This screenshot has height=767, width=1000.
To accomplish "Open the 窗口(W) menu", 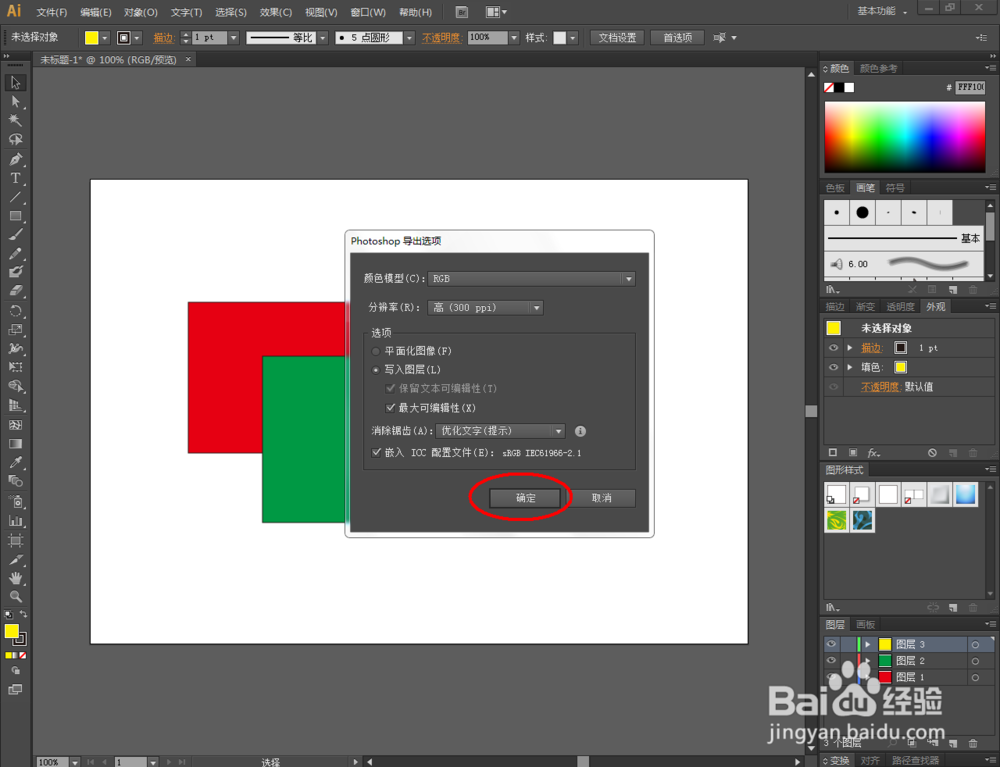I will (x=368, y=12).
